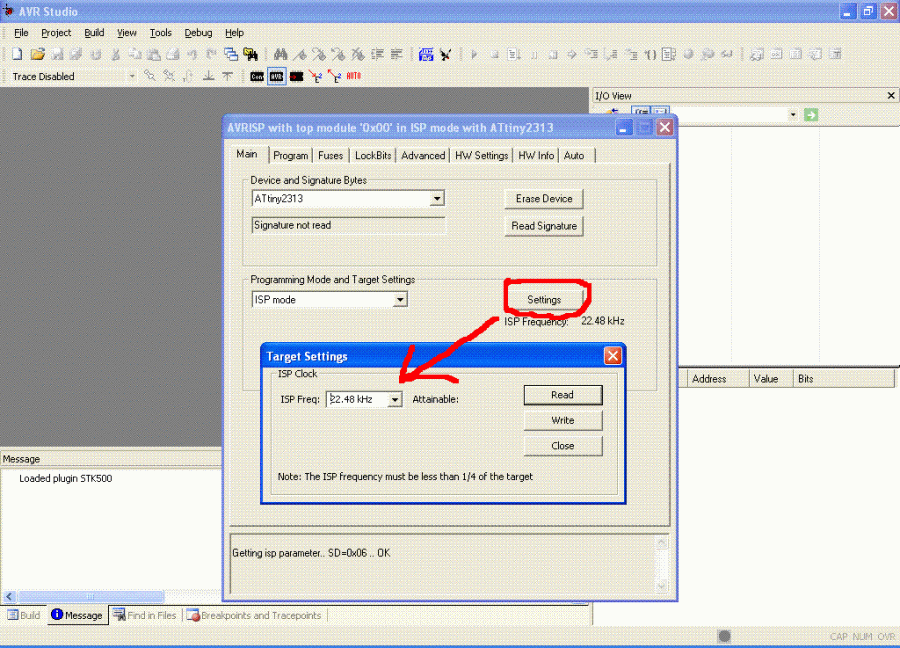Click the Message panel horizontal scrollbar thumb
The width and height of the screenshot is (900, 648).
(90, 596)
